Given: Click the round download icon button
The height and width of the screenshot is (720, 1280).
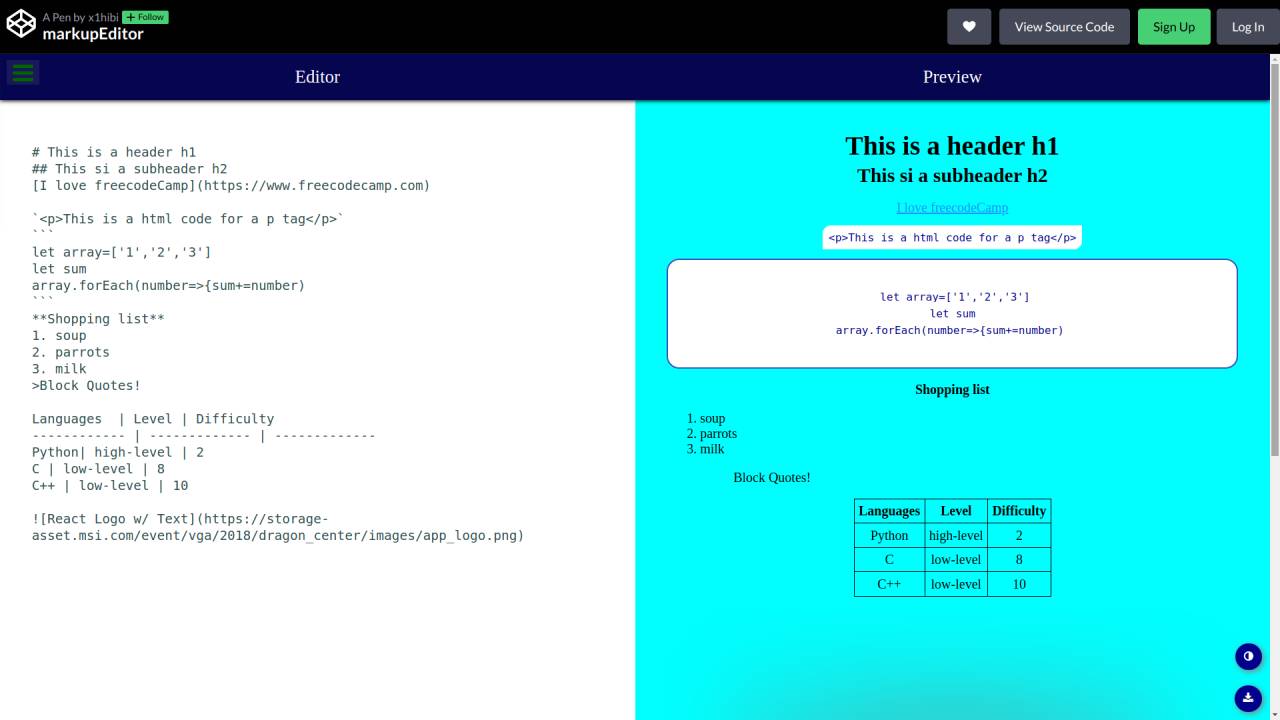Looking at the screenshot, I should pyautogui.click(x=1248, y=698).
